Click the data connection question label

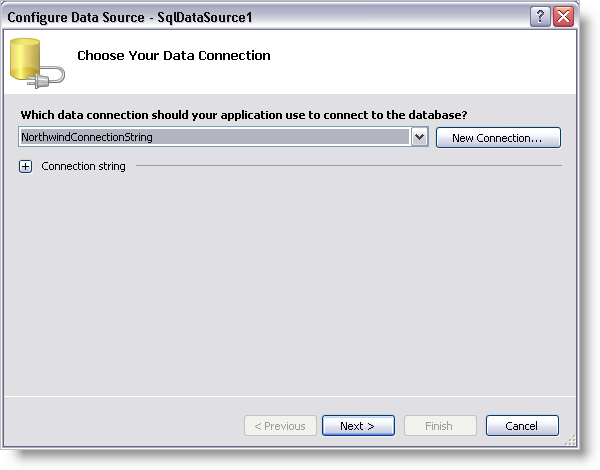244,116
